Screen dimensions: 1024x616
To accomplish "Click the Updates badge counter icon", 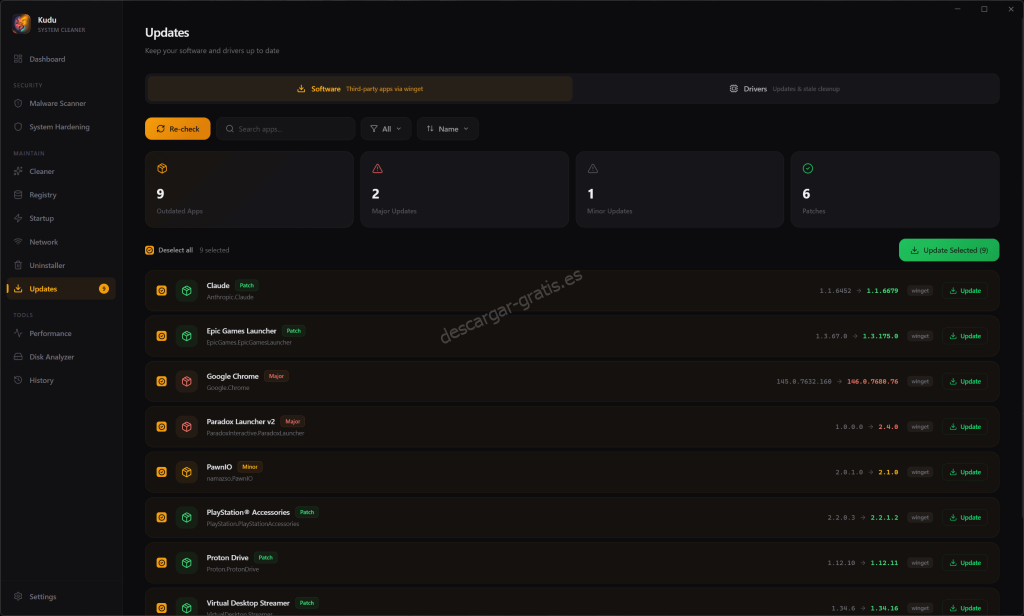I will click(x=104, y=289).
